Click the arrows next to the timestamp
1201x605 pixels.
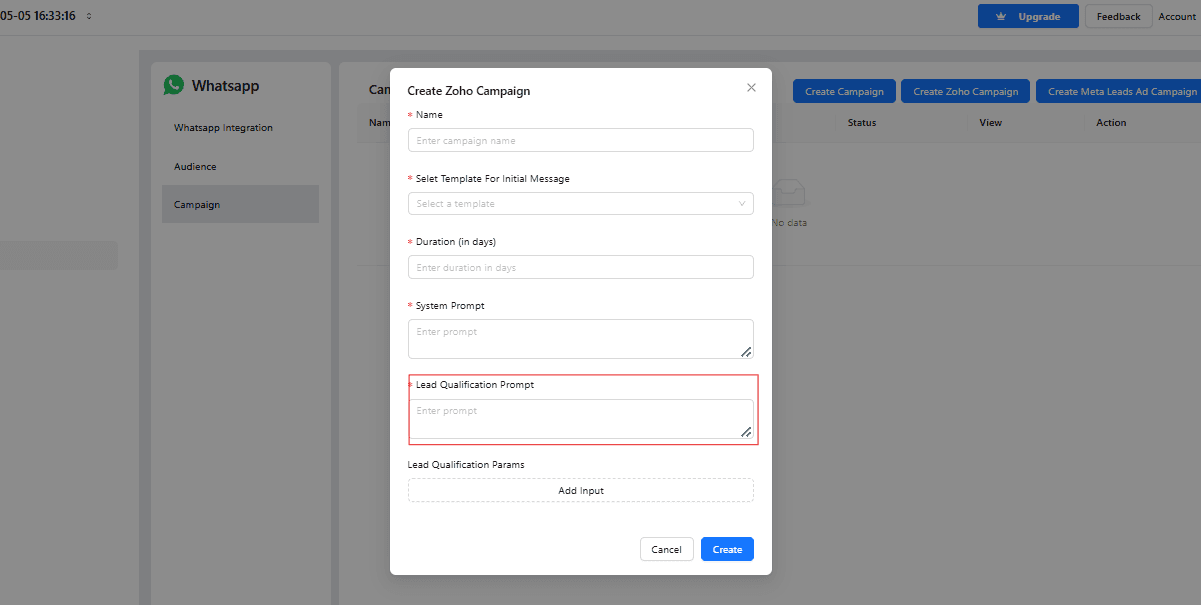(89, 17)
